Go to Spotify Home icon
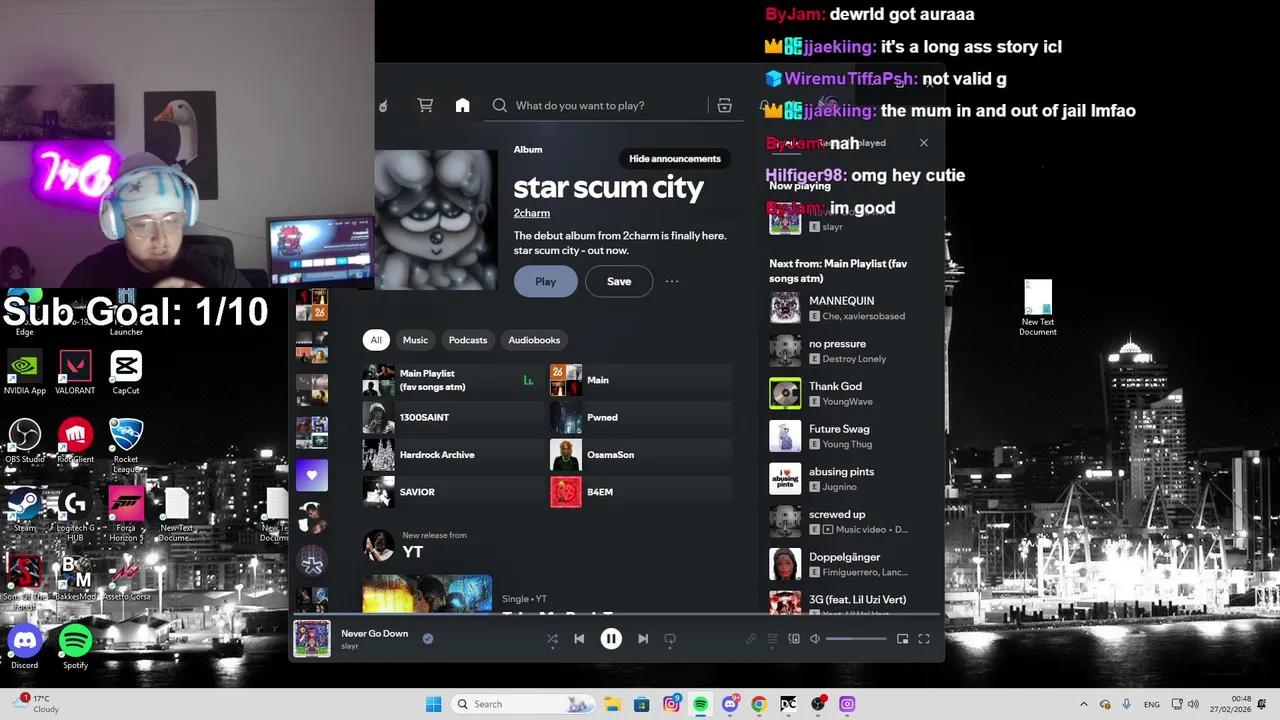1280x720 pixels. click(x=462, y=105)
